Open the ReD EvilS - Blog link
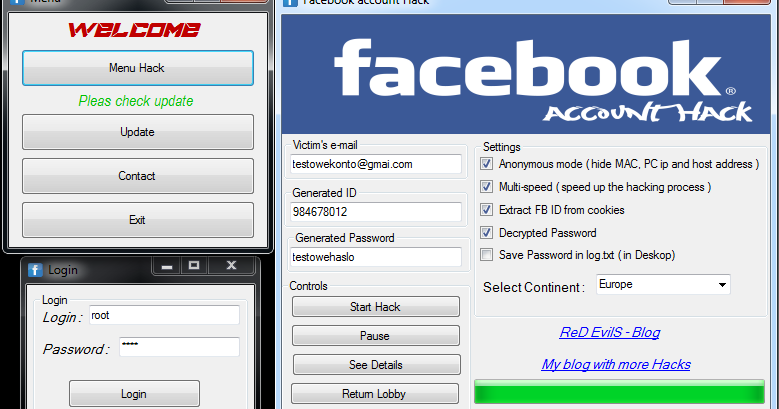 610,332
